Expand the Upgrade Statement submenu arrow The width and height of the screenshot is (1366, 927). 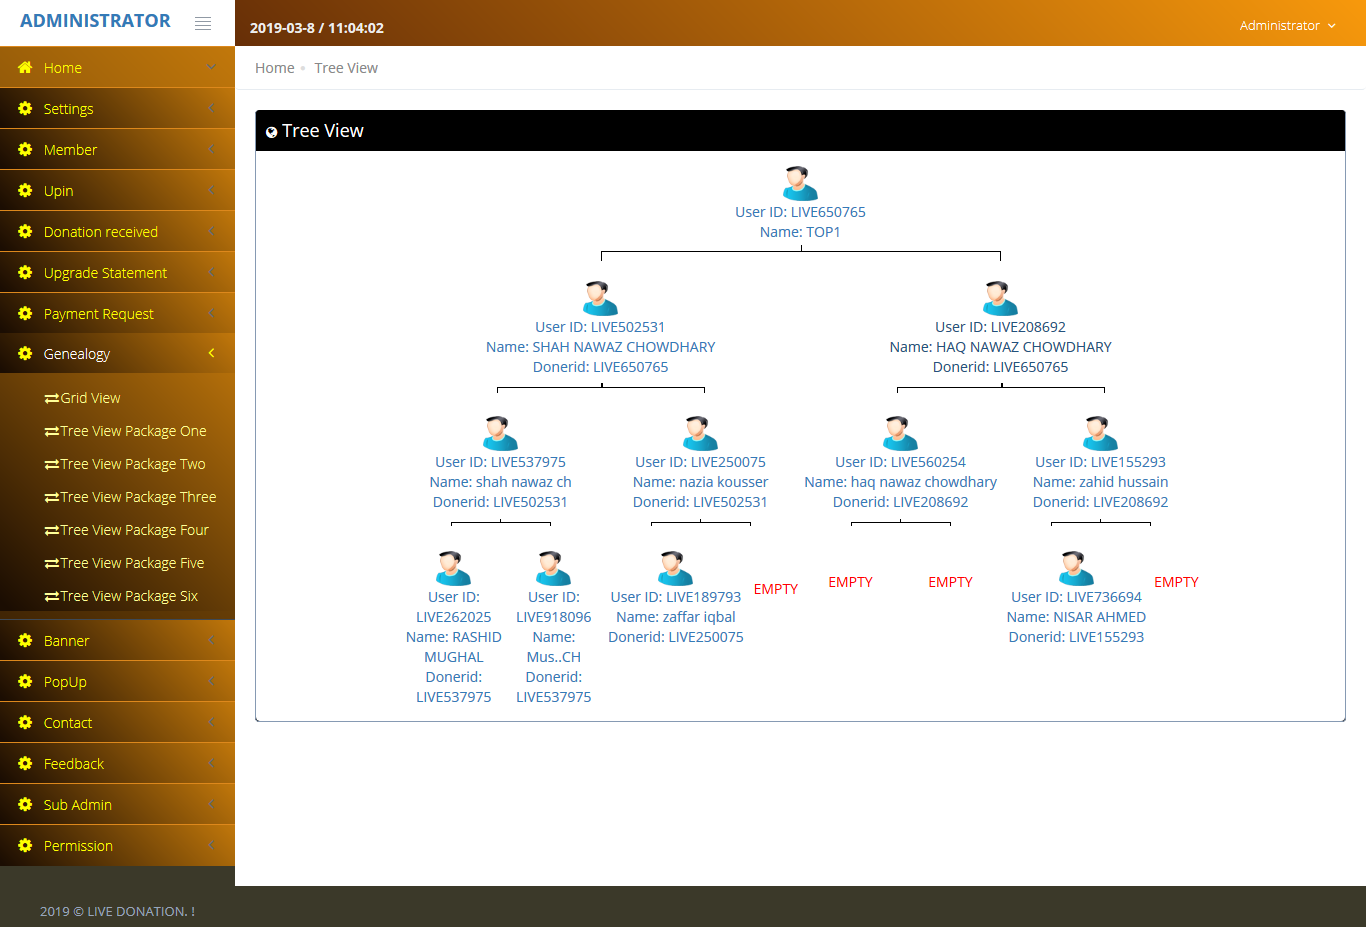211,272
